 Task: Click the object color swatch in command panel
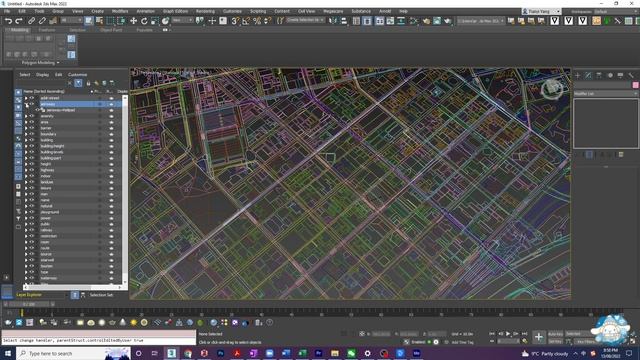point(636,85)
